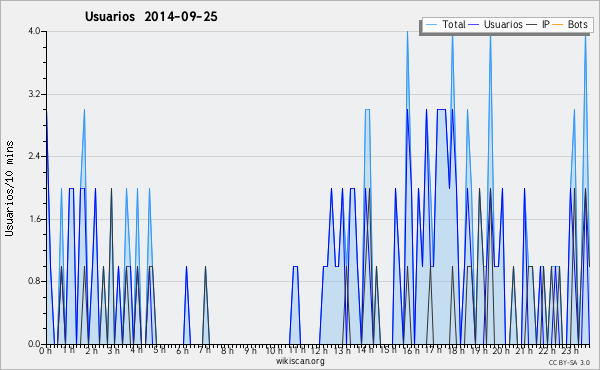Click the 0 h x-axis label
600x370 pixels.
46,351
